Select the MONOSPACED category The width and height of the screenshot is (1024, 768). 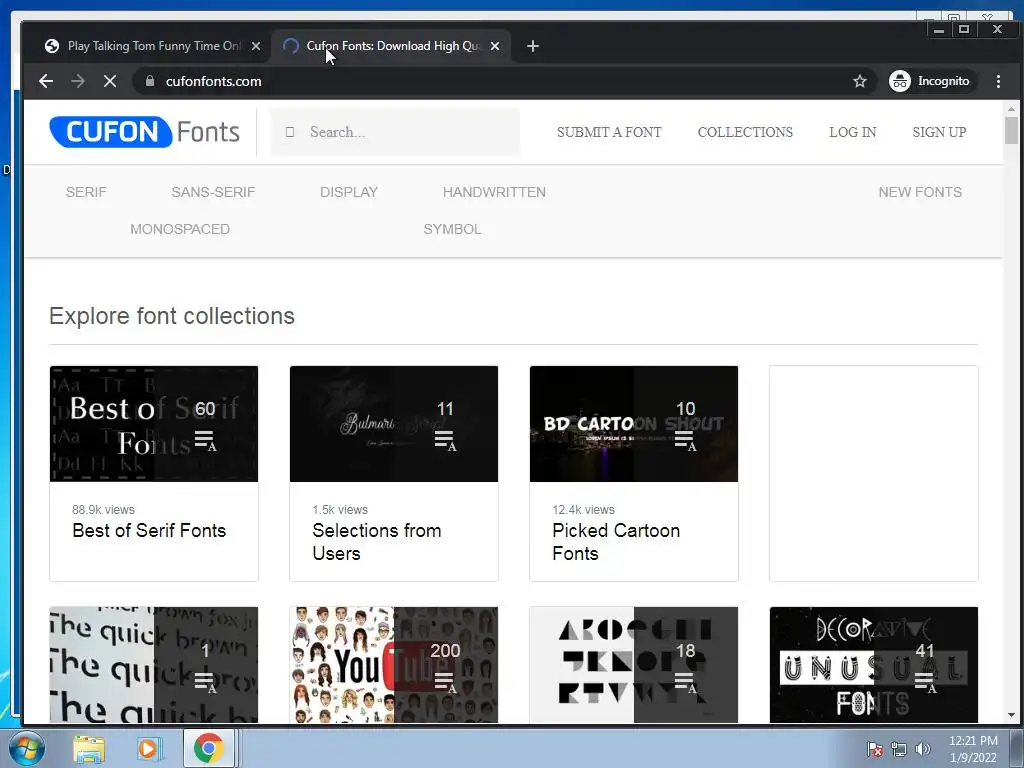tap(180, 229)
